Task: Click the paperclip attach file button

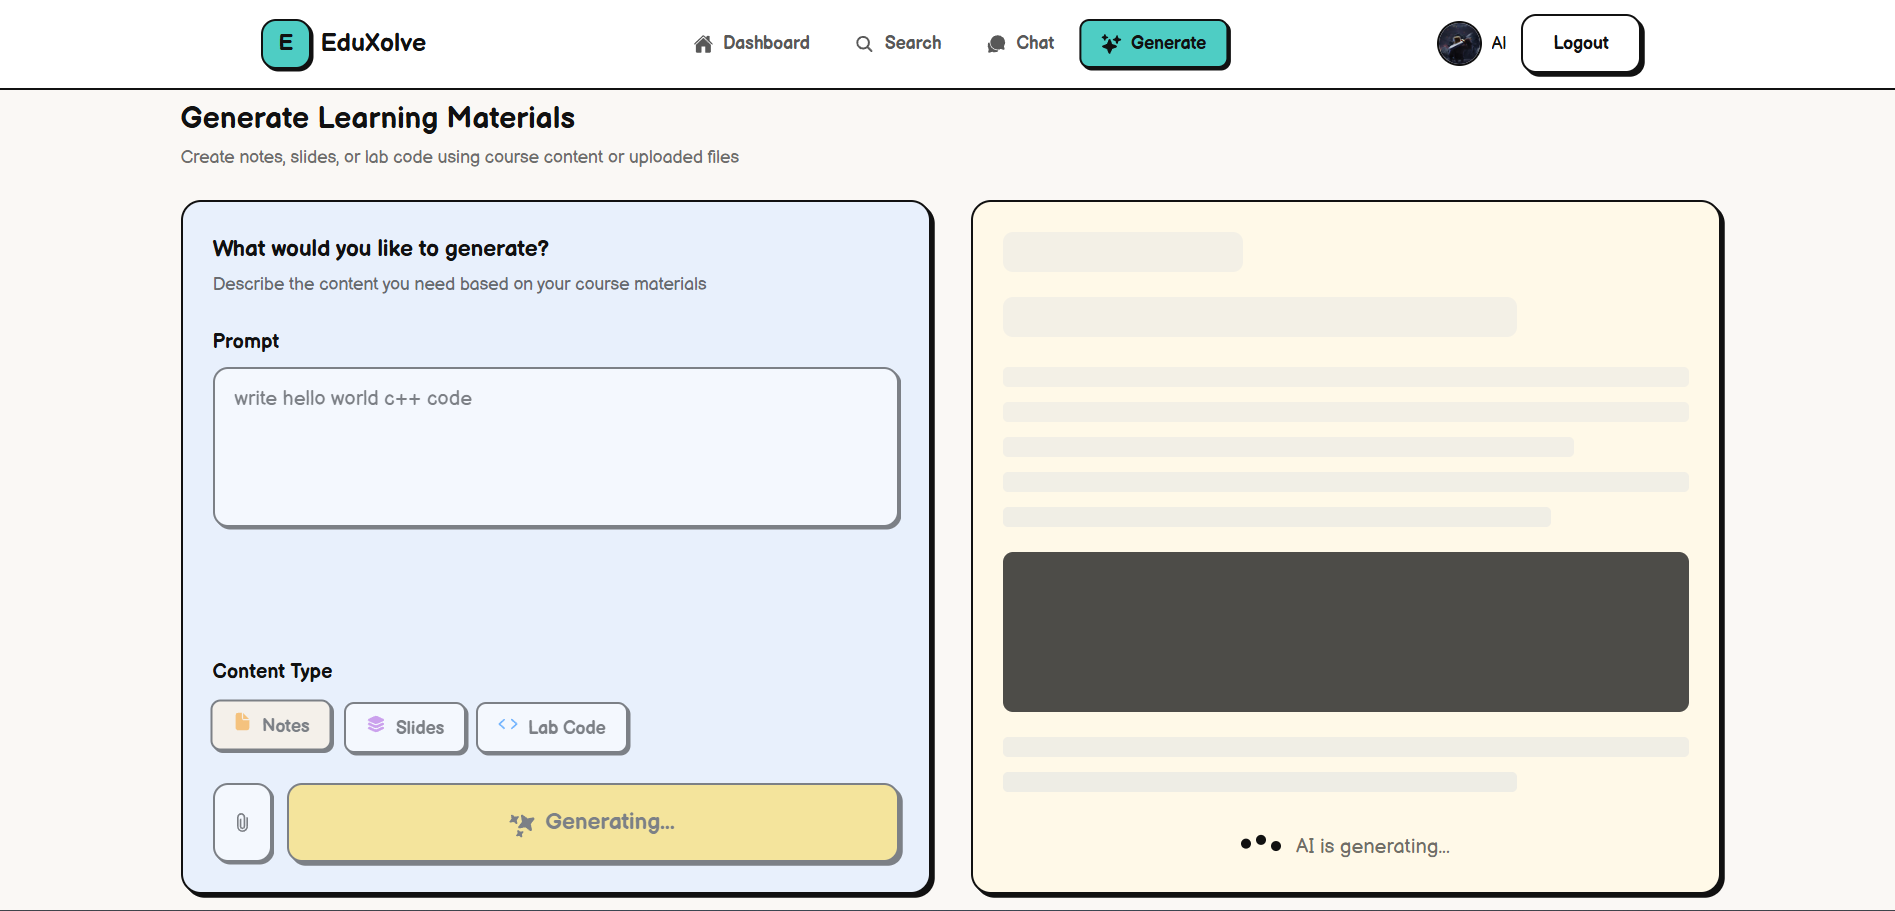Action: point(243,822)
